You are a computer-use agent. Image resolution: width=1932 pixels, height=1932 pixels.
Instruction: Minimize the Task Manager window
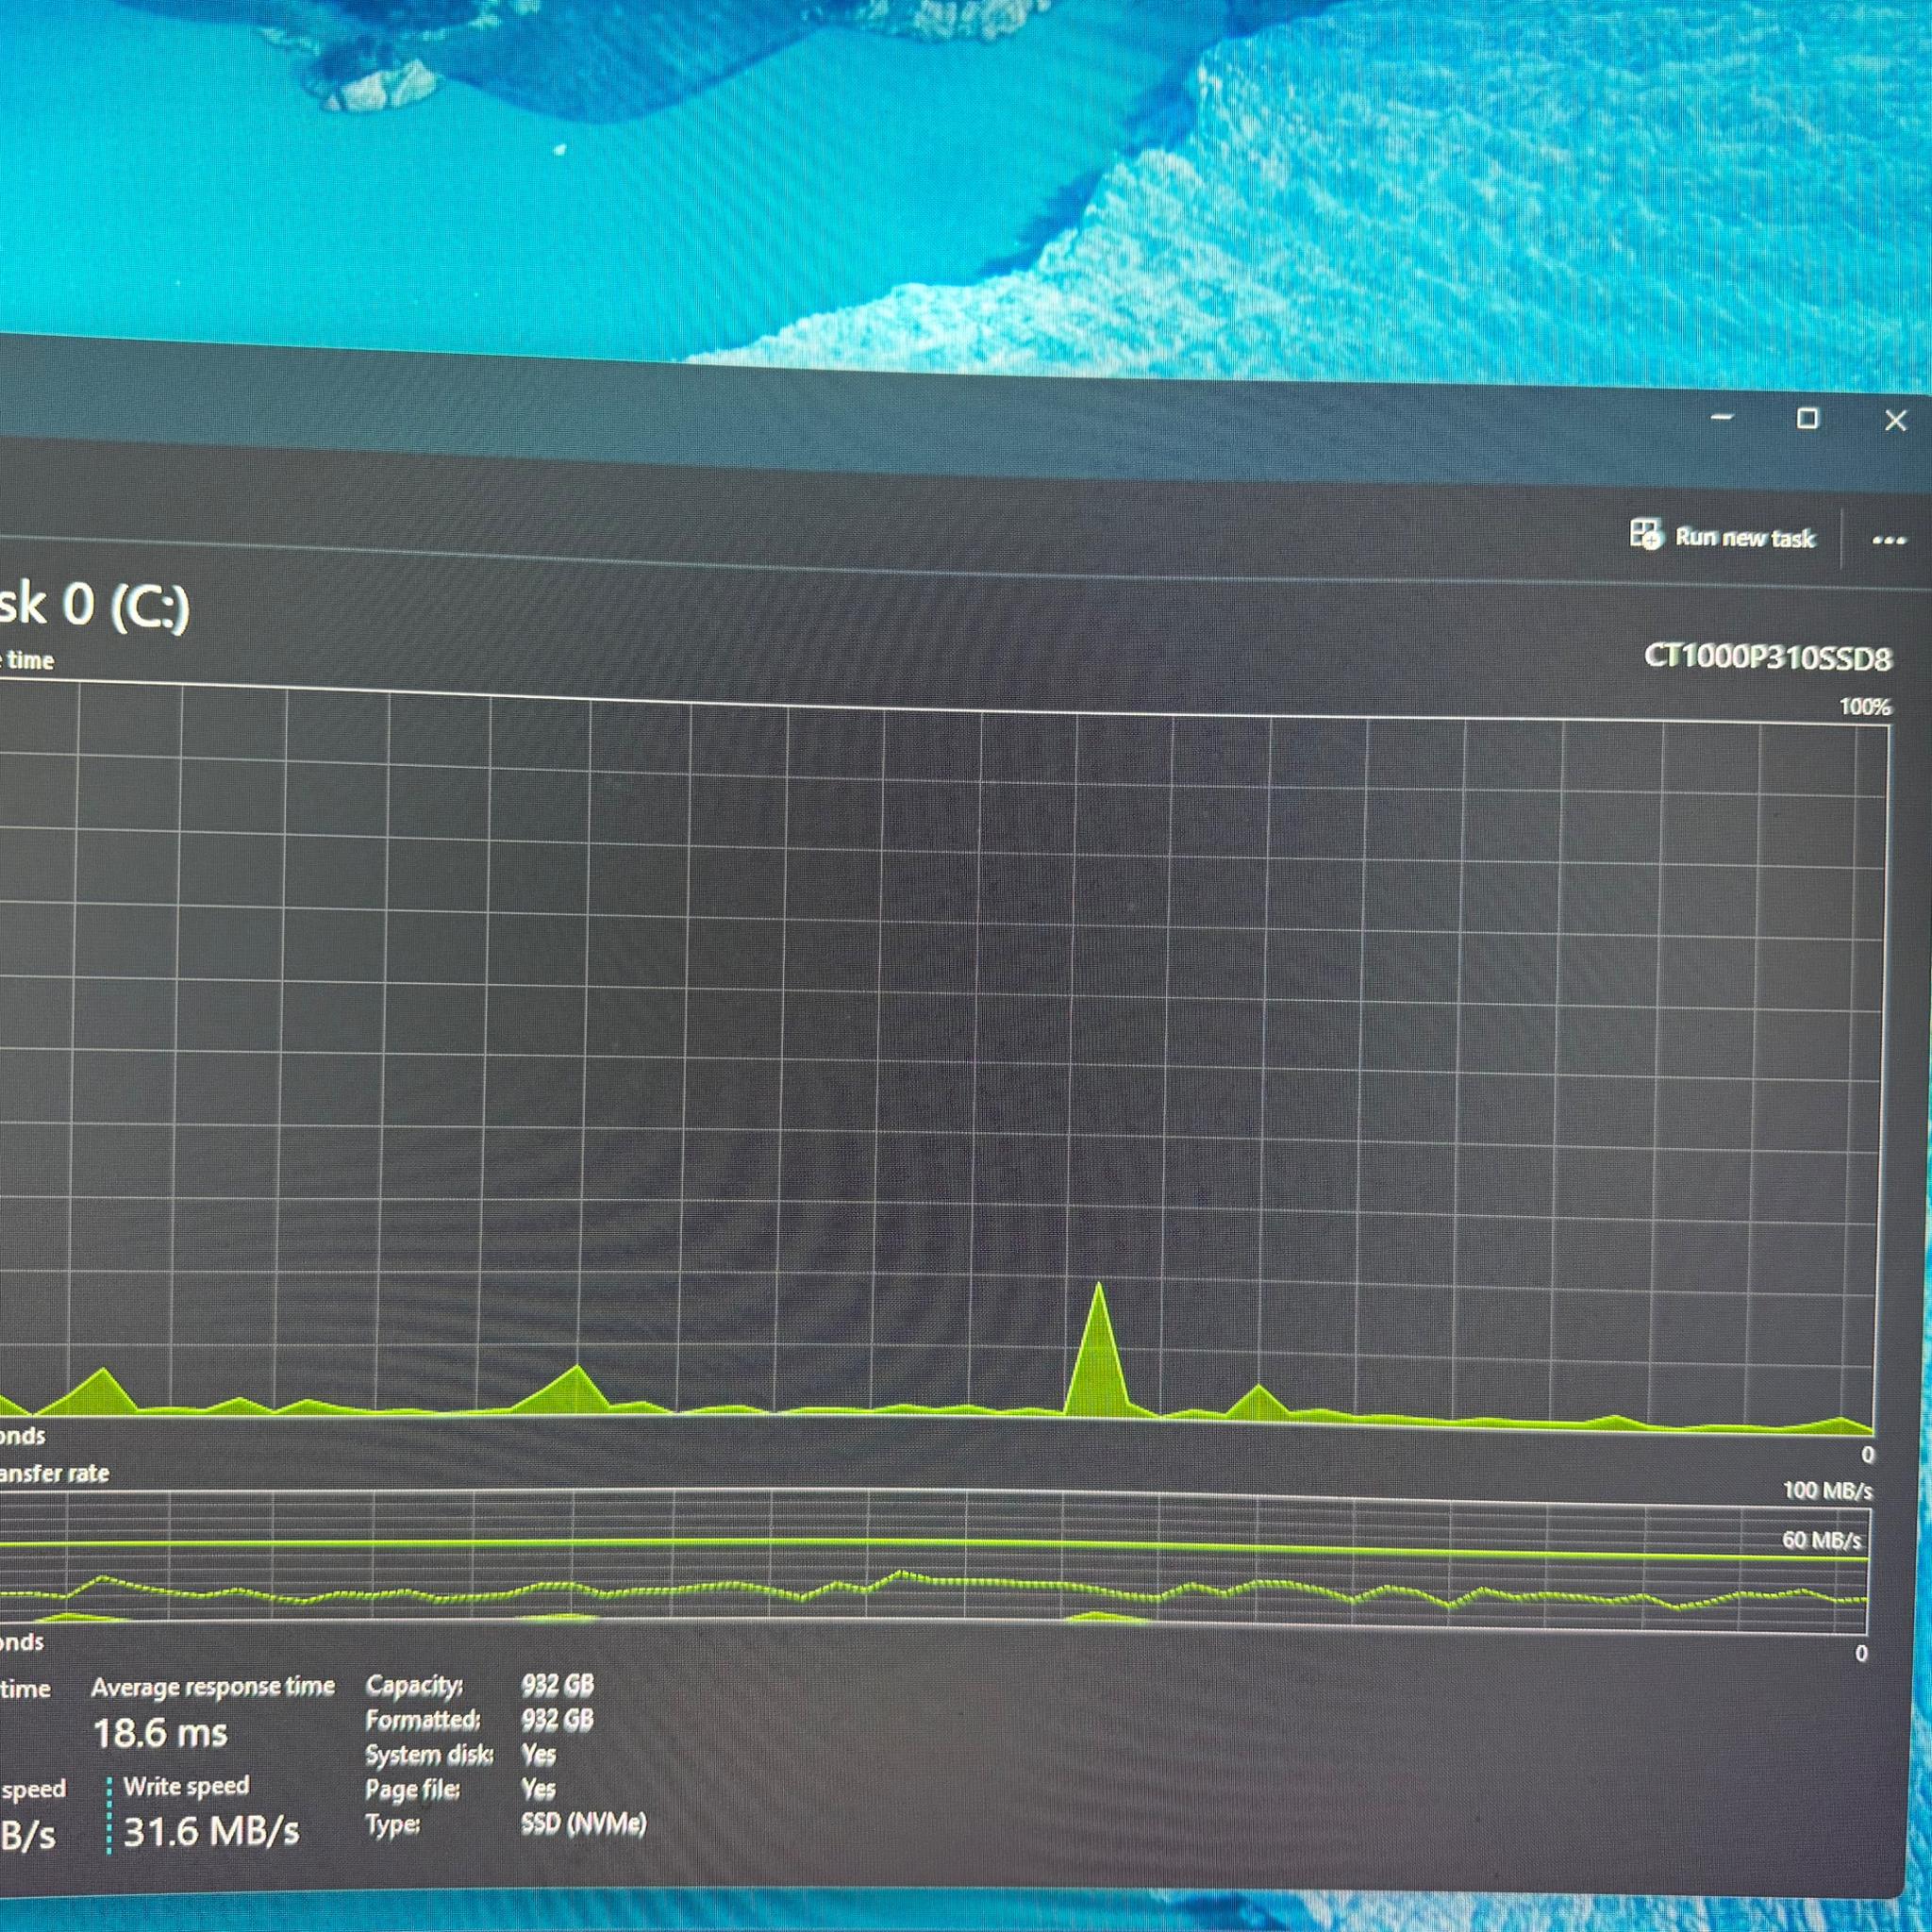click(1722, 417)
